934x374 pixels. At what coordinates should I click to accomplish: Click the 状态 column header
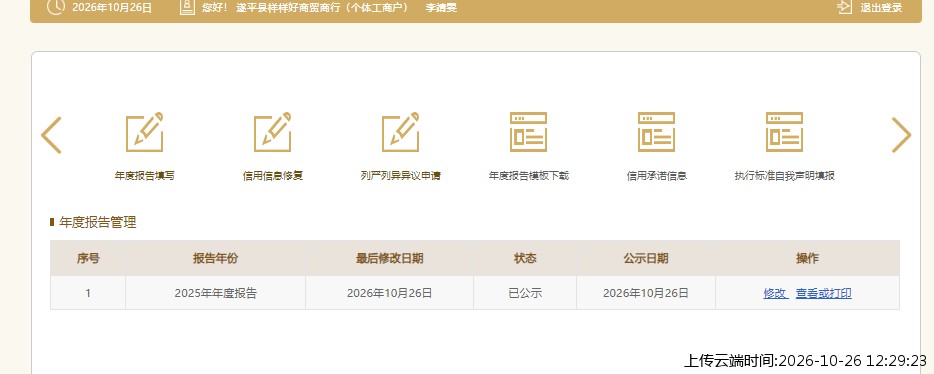tap(525, 258)
